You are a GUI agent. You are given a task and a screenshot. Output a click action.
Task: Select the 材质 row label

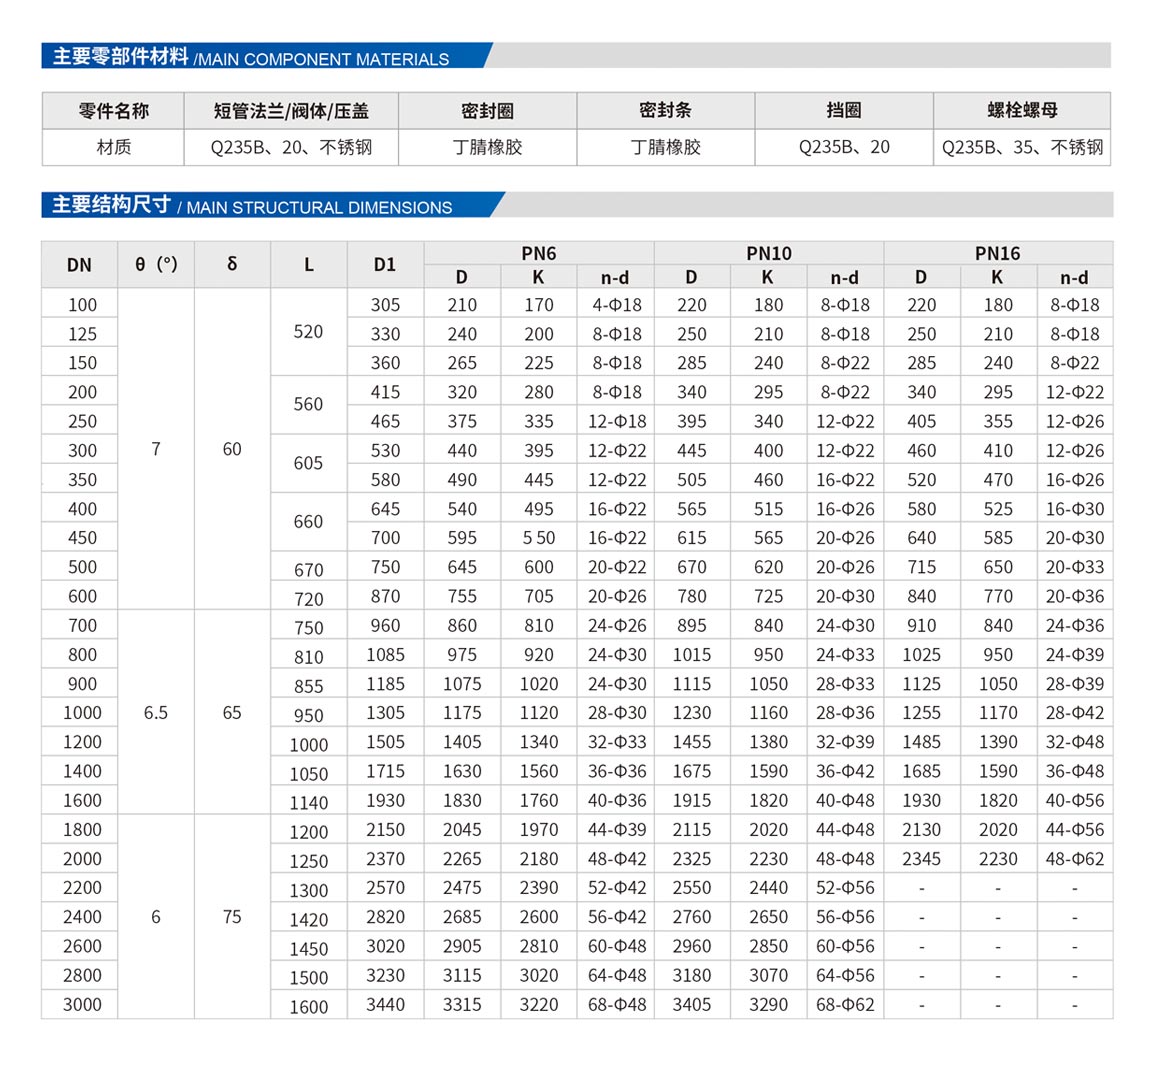pyautogui.click(x=113, y=147)
